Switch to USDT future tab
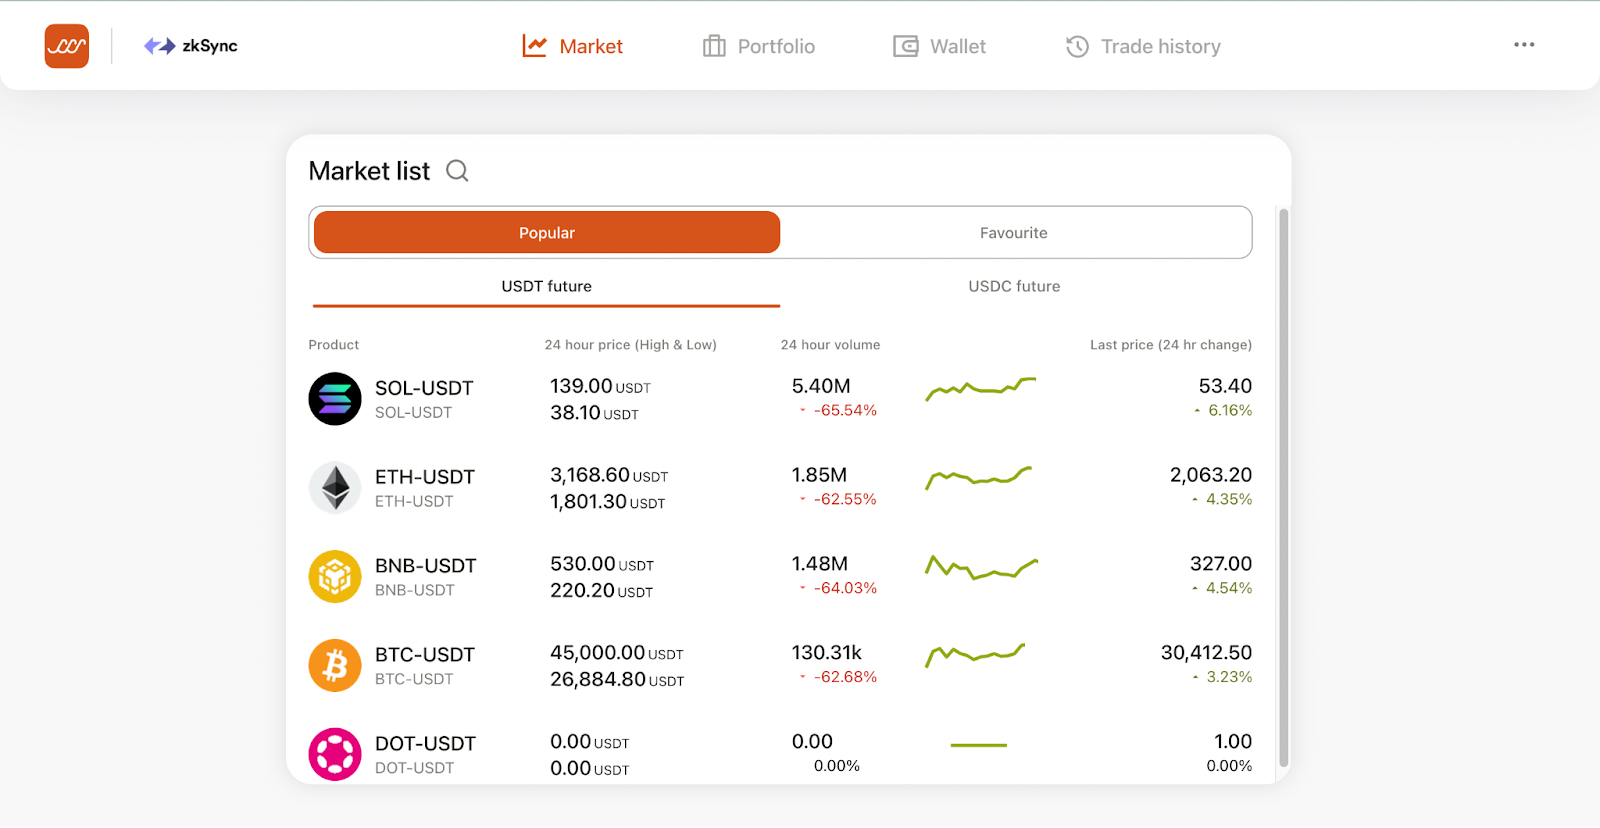This screenshot has width=1600, height=828. pos(547,286)
